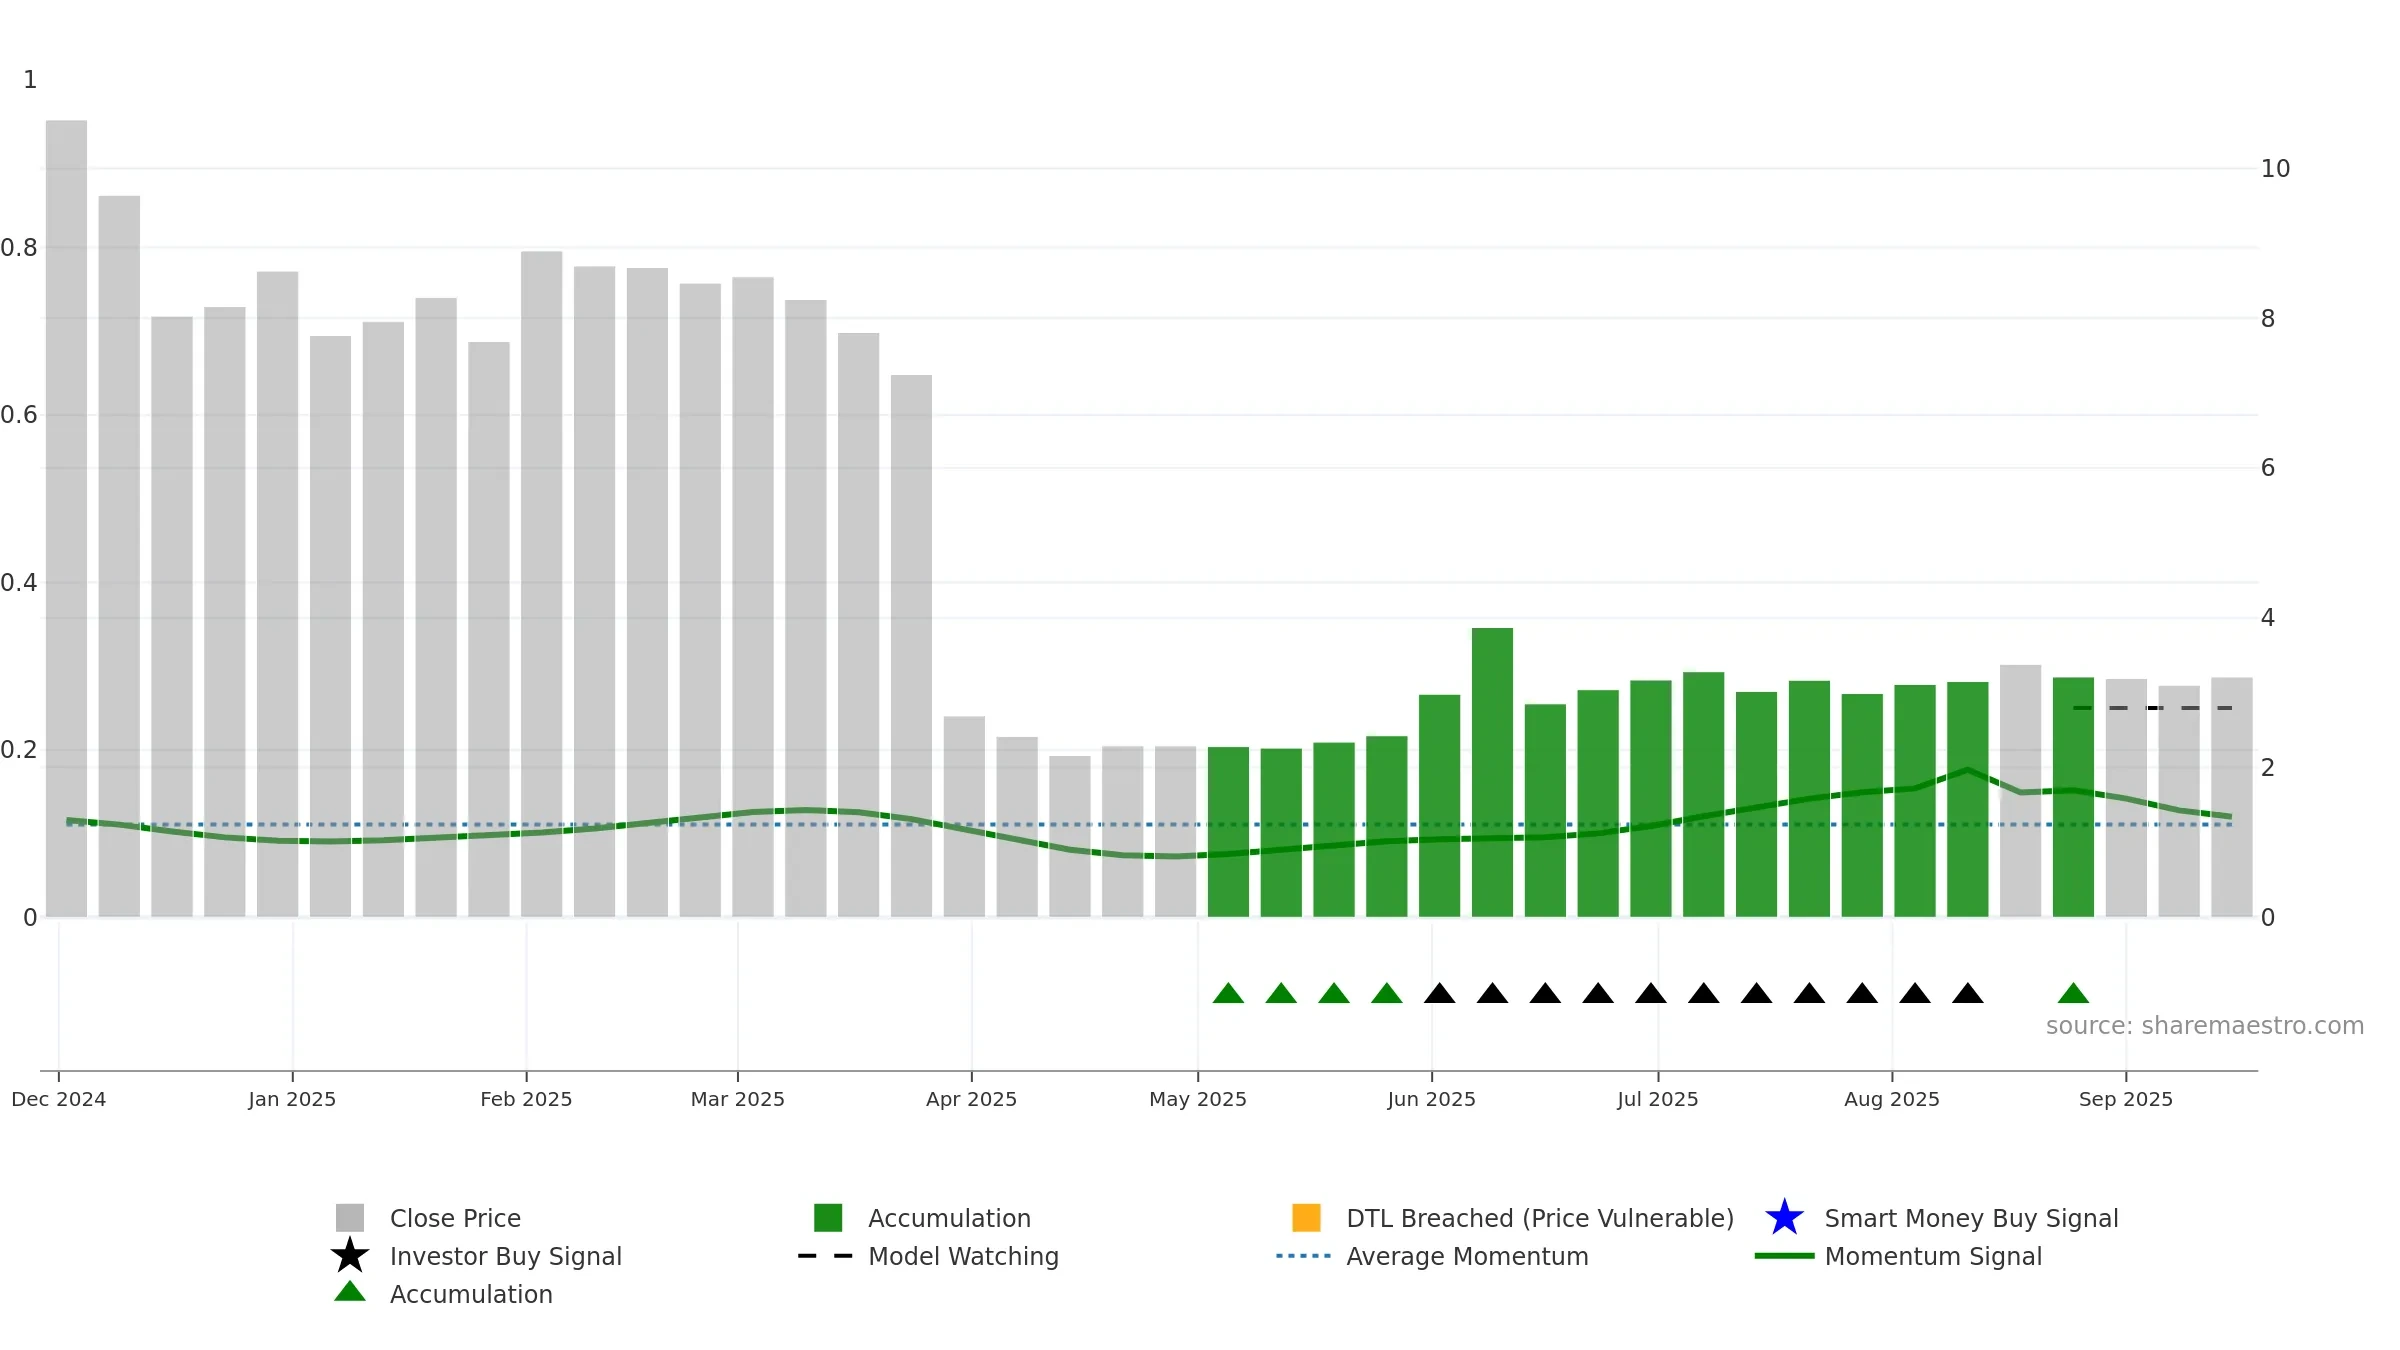Click the first green accumulation triangle marker
This screenshot has width=2400, height=1350.
click(x=1228, y=993)
